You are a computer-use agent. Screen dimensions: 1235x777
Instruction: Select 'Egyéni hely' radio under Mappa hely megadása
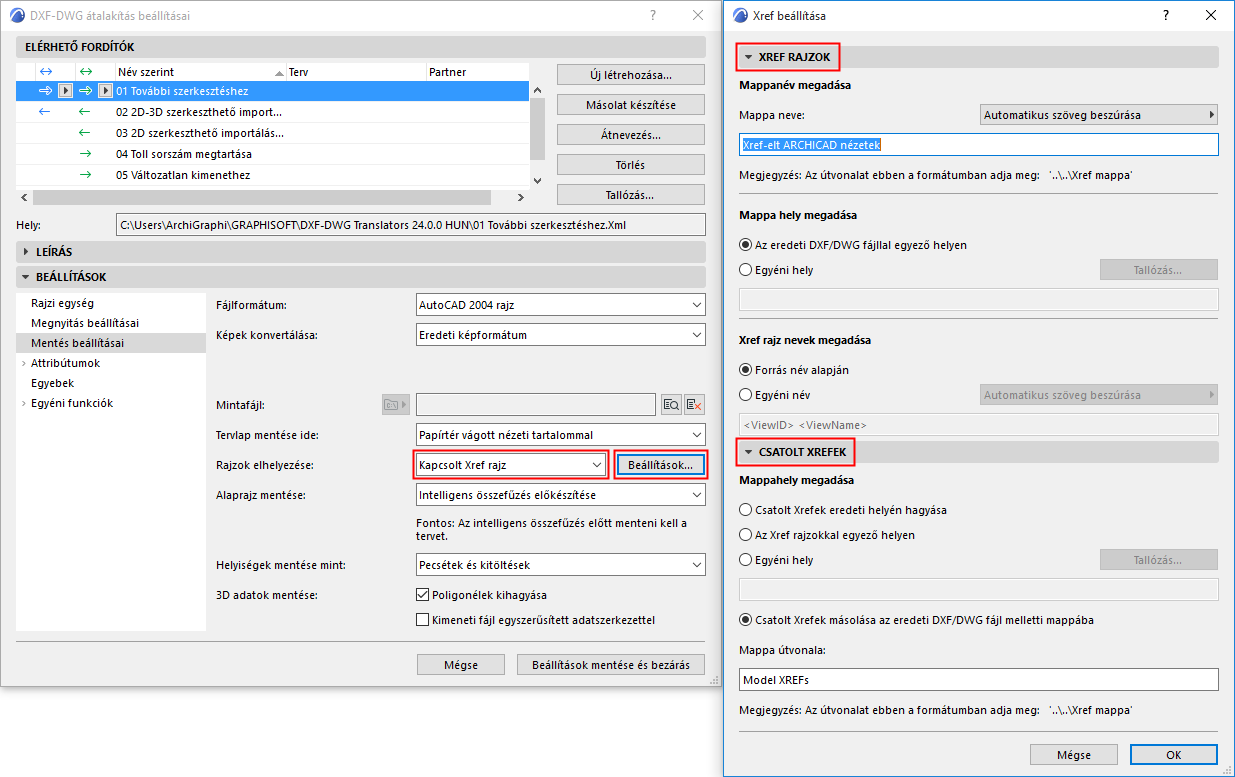(745, 269)
